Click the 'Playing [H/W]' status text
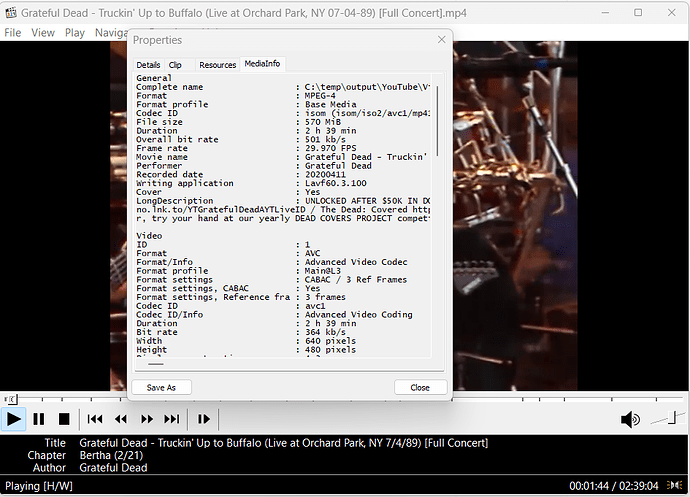The height and width of the screenshot is (497, 690). coord(39,486)
